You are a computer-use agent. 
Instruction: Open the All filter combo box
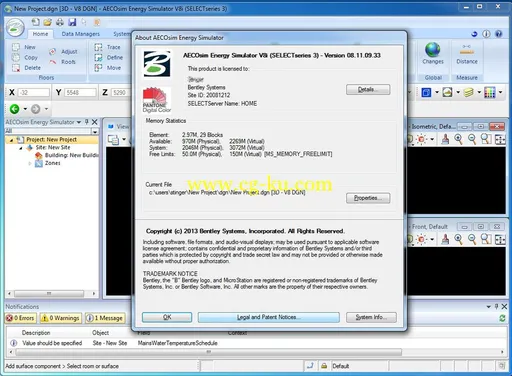95,131
